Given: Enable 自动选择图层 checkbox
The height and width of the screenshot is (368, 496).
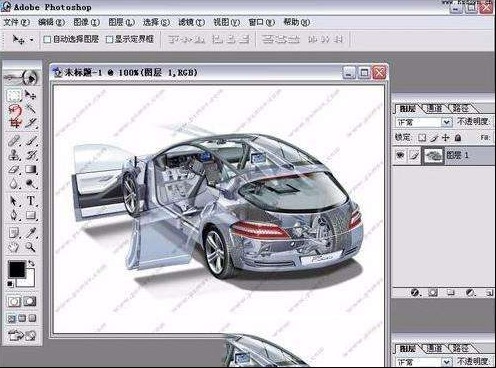Looking at the screenshot, I should tap(47, 40).
